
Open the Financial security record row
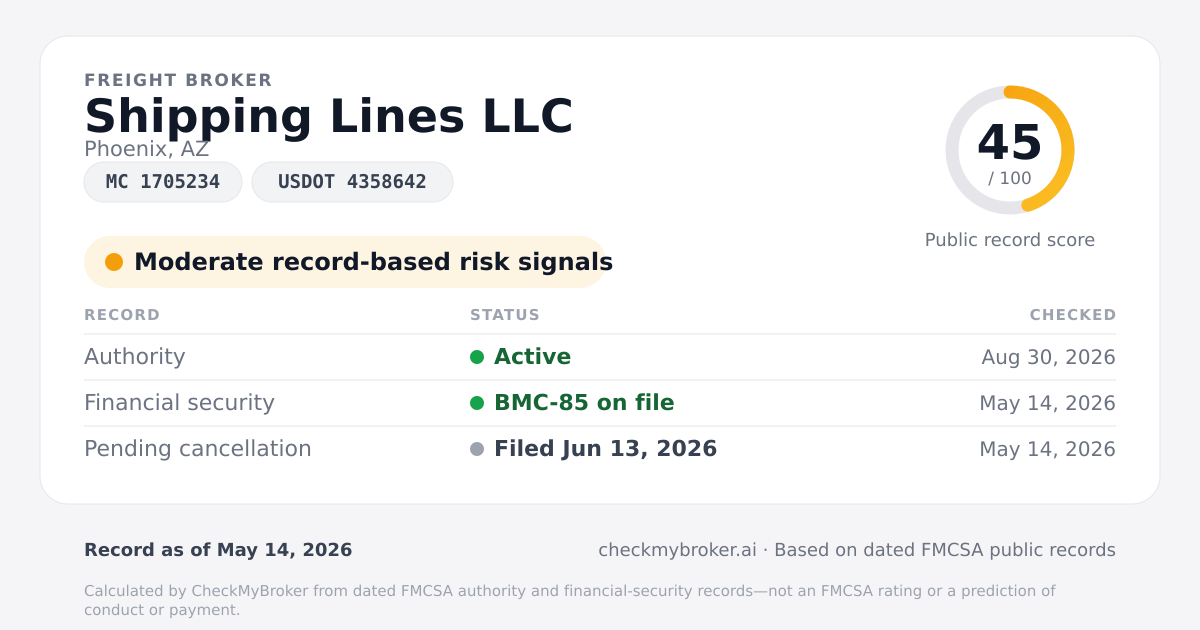coord(600,403)
